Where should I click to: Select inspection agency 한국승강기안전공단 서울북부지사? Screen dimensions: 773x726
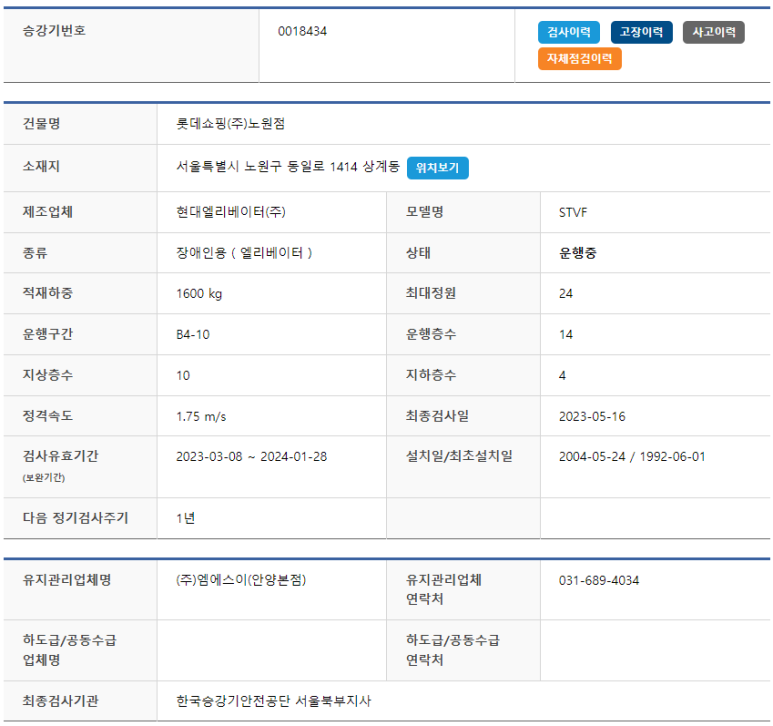(x=274, y=701)
